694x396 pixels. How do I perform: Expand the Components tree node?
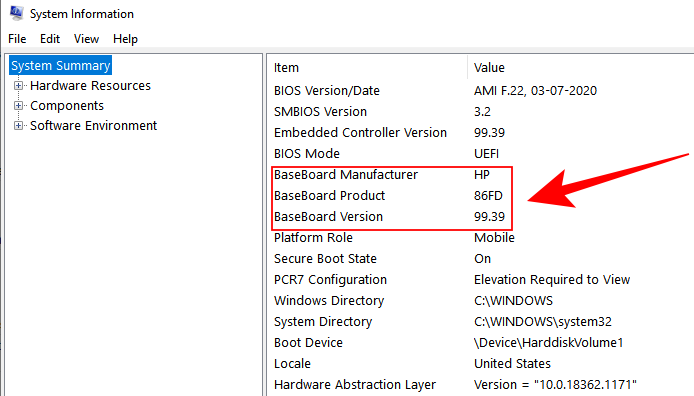pyautogui.click(x=18, y=105)
